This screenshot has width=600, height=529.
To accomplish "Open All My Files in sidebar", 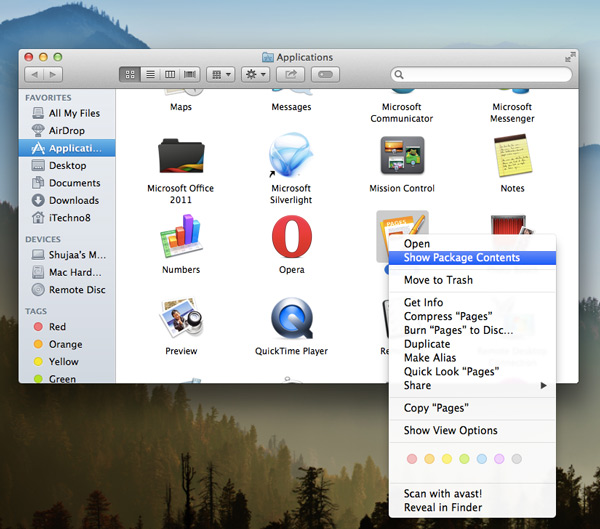I will pyautogui.click(x=67, y=113).
